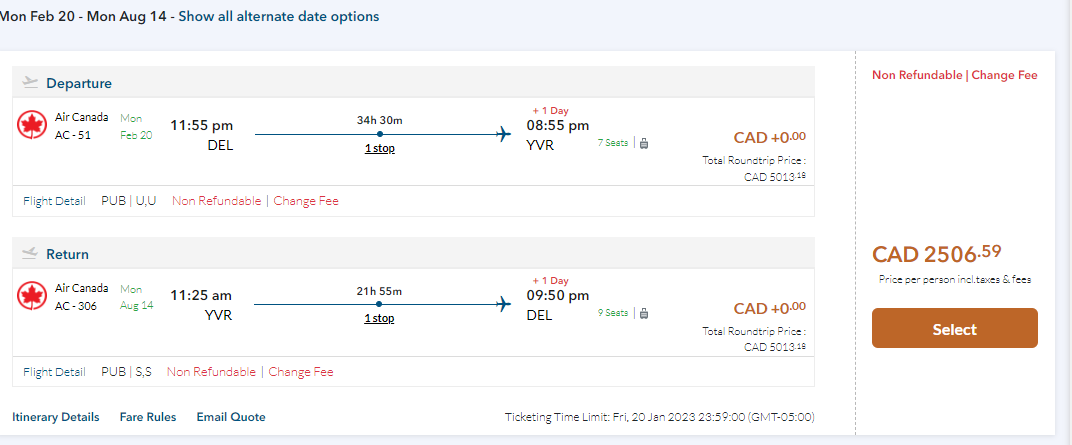1072x445 pixels.
Task: Click baggage icon beside 9 Seats
Action: point(643,313)
